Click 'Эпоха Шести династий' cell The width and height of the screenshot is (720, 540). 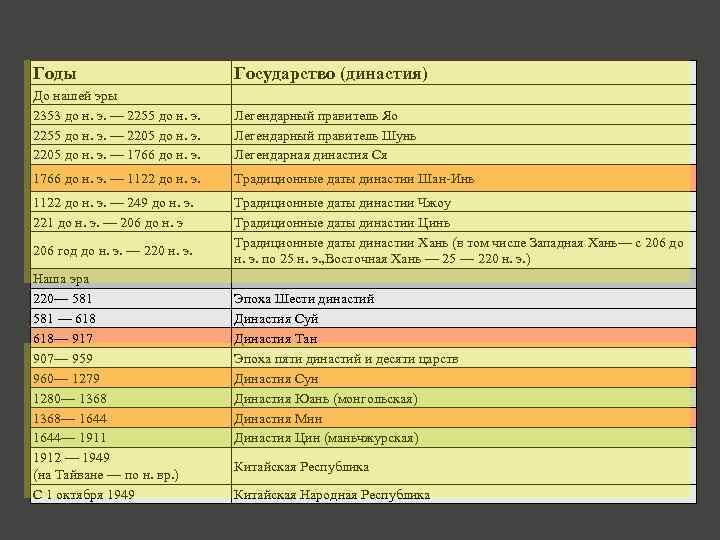[x=464, y=298]
